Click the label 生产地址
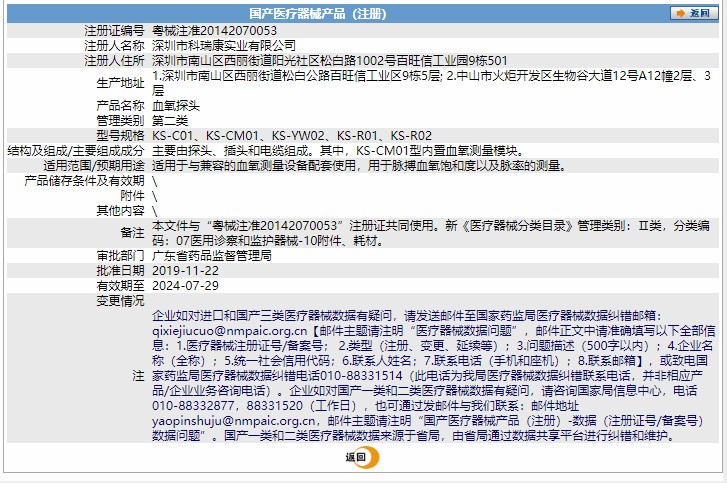 coord(120,83)
